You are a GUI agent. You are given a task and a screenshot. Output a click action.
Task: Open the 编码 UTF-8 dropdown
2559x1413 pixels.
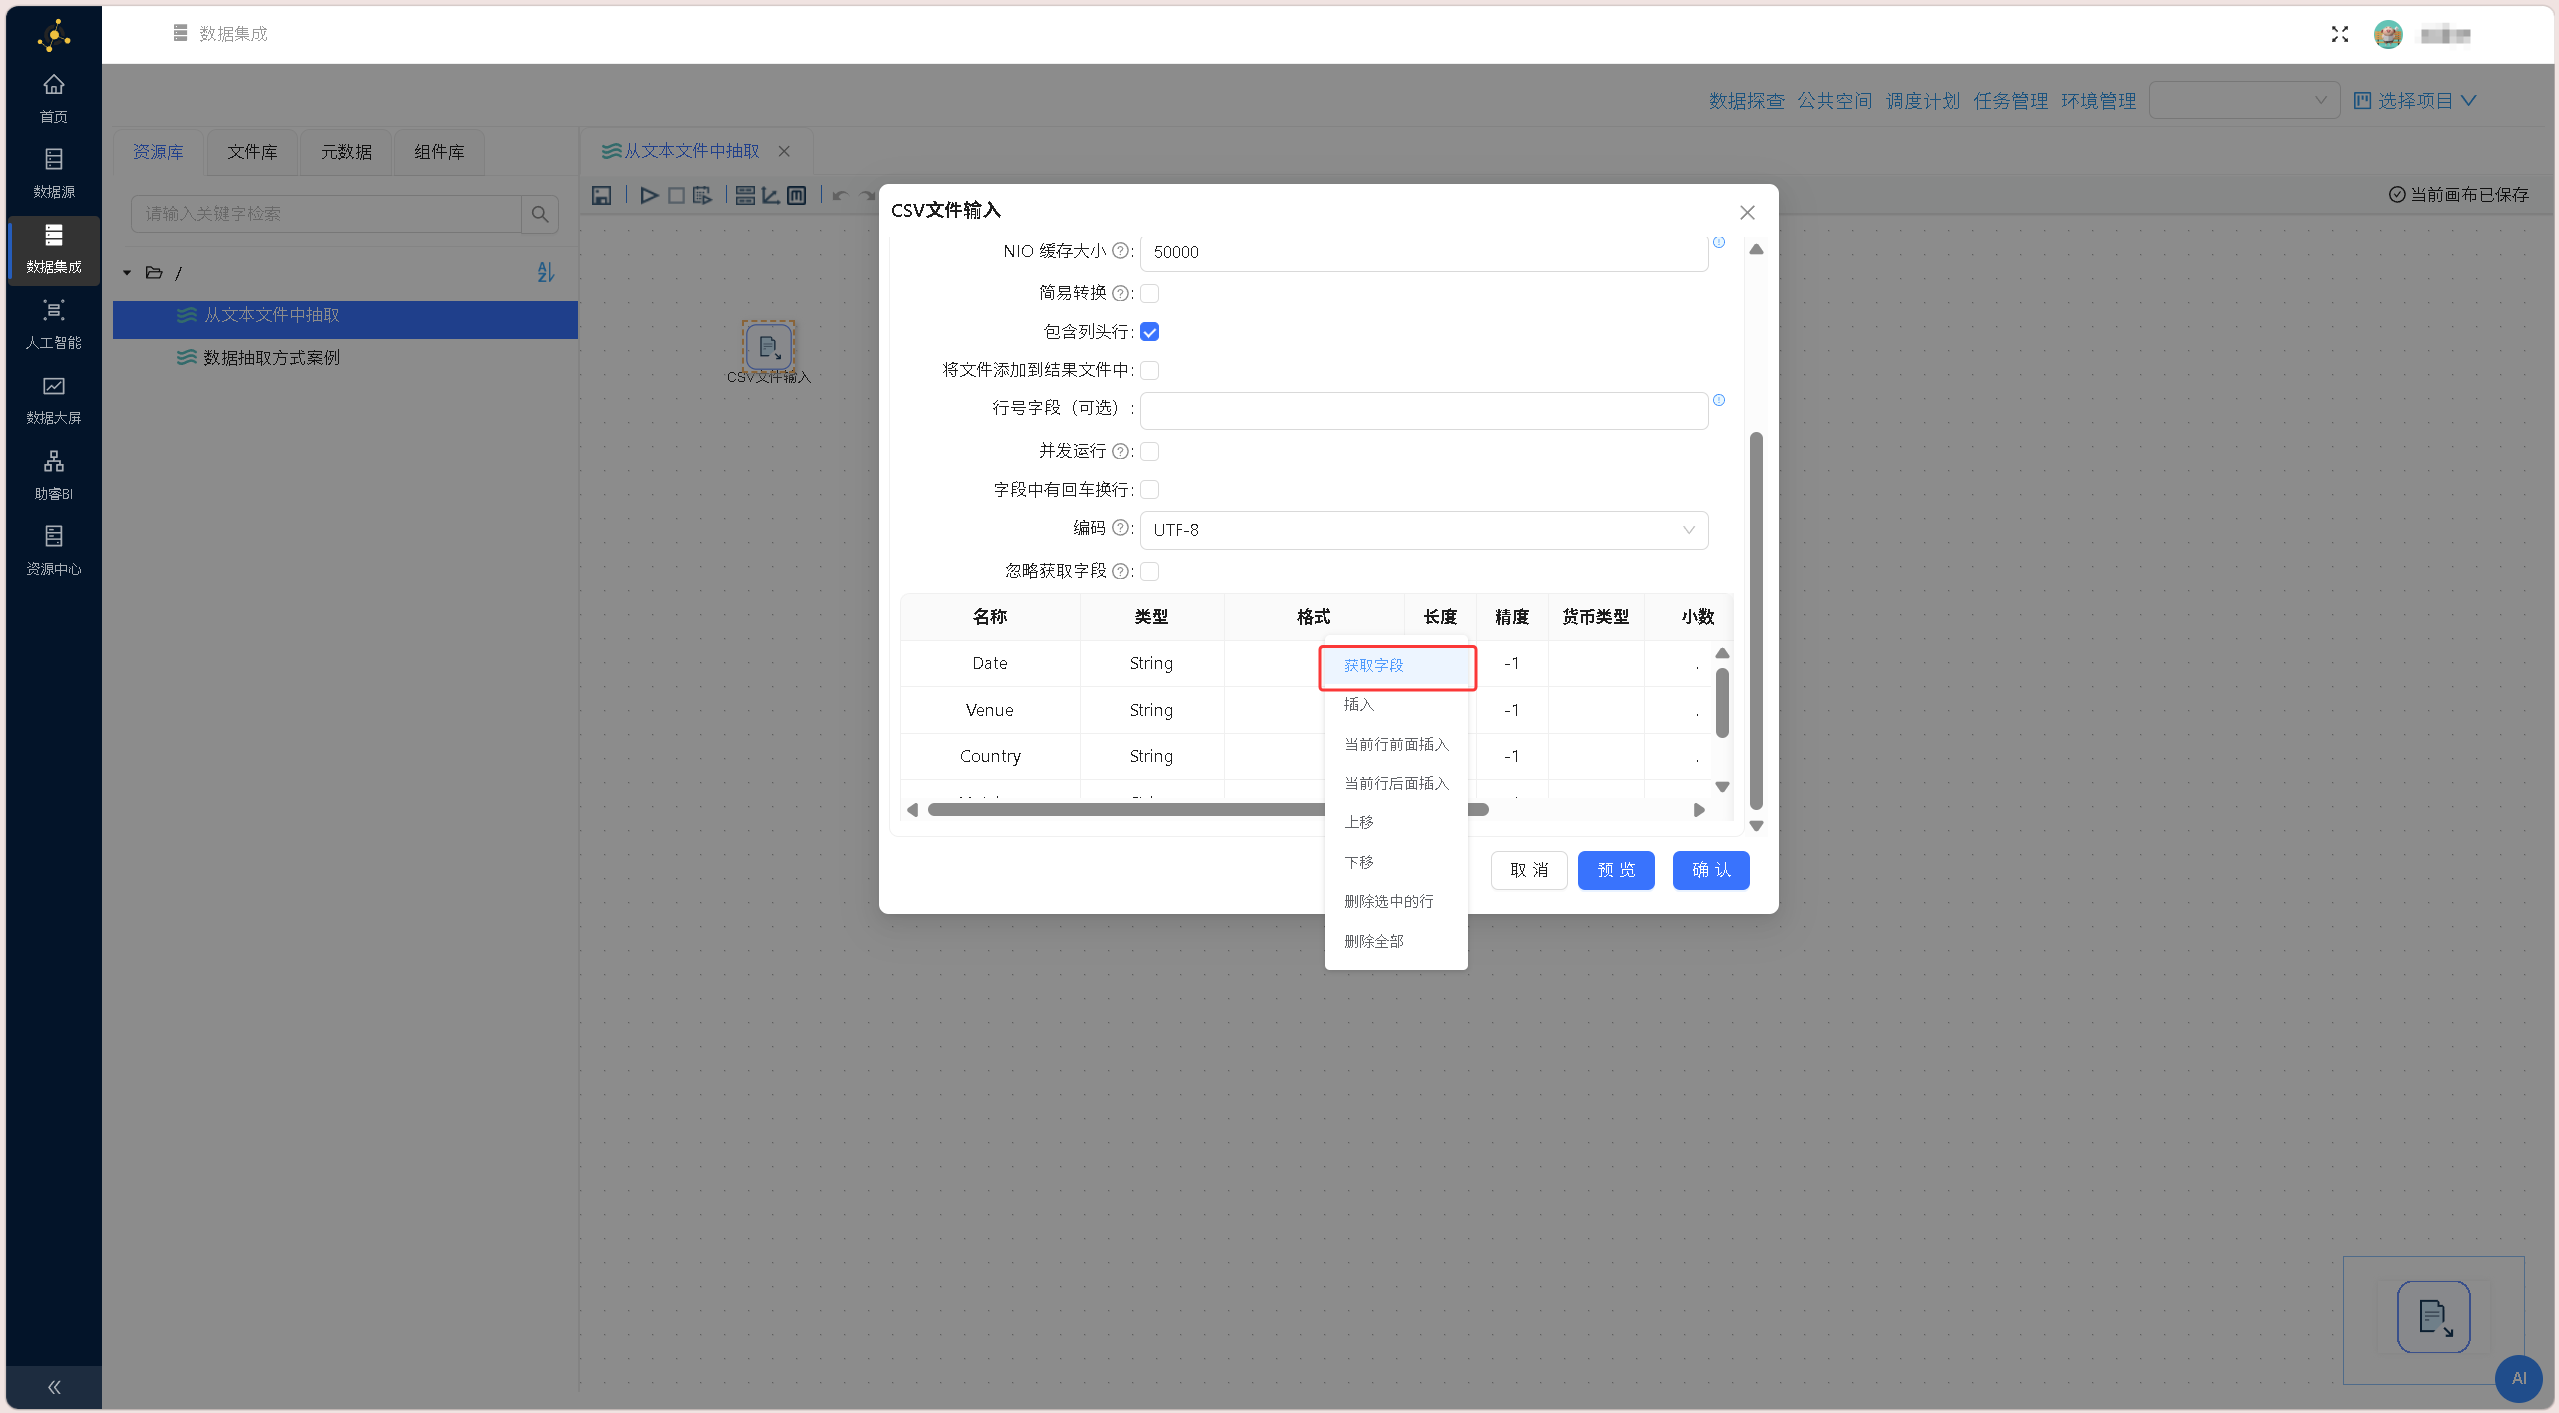(1424, 530)
